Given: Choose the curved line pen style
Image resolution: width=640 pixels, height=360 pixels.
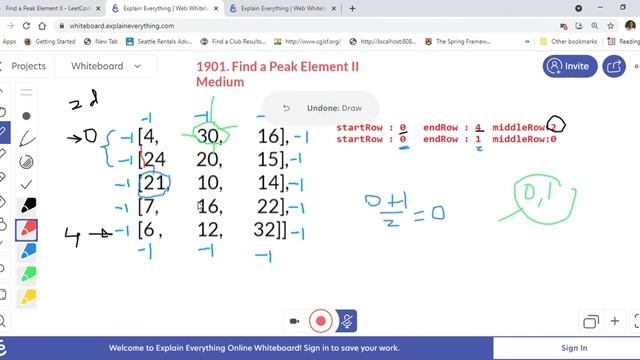Looking at the screenshot, I should 27,139.
